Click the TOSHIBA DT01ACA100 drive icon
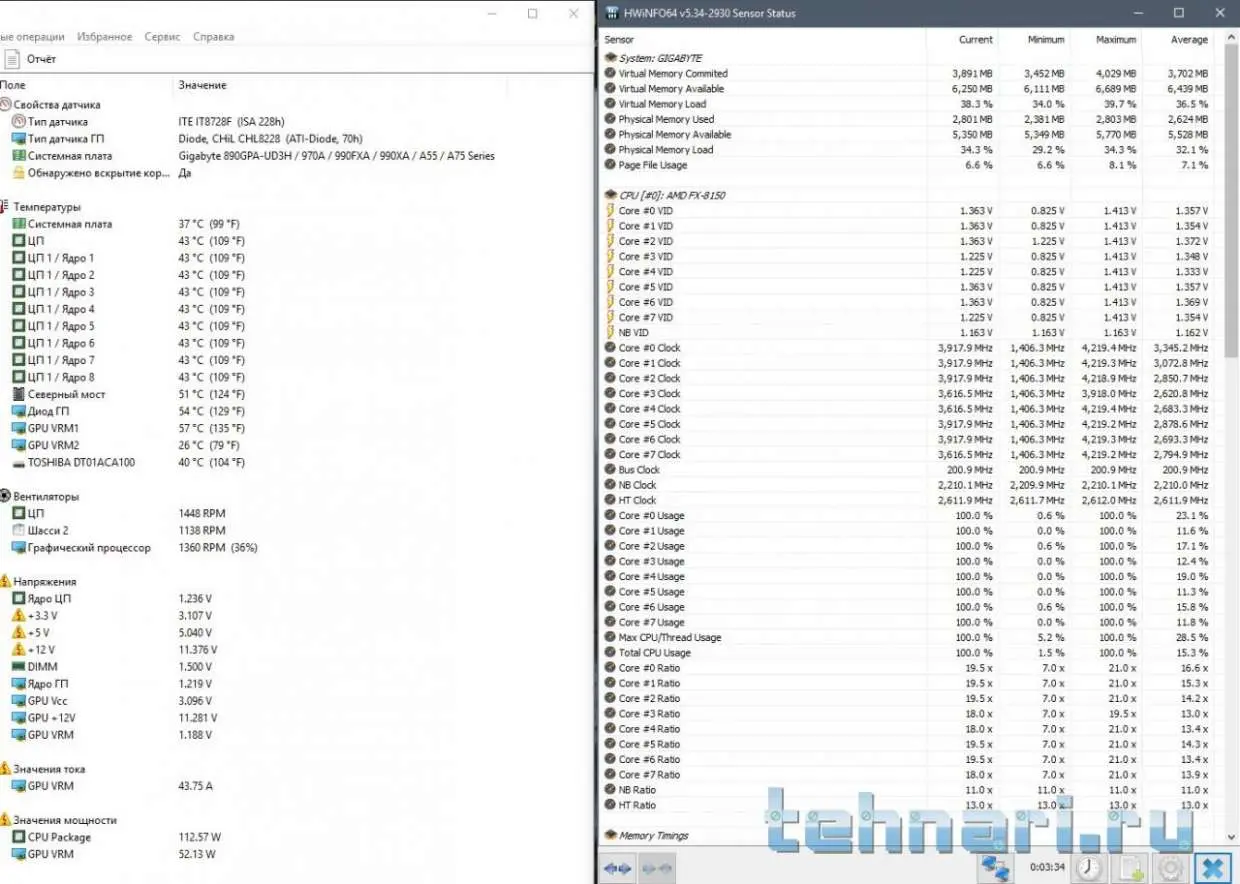 [19, 462]
